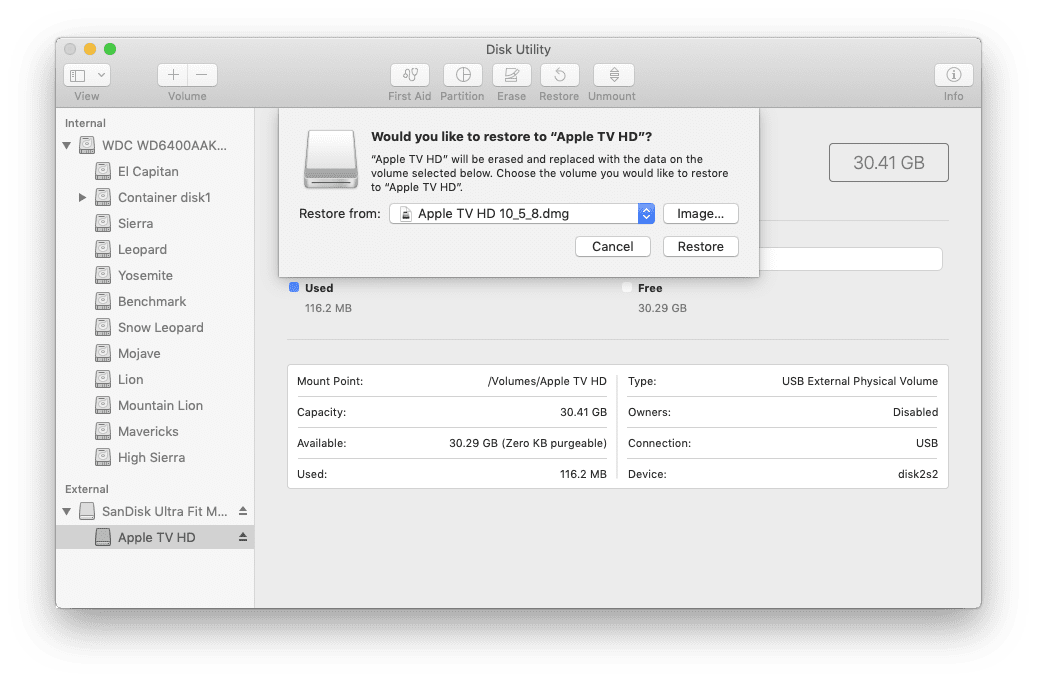Click the remove volume minus button
The height and width of the screenshot is (682, 1037).
[x=202, y=75]
